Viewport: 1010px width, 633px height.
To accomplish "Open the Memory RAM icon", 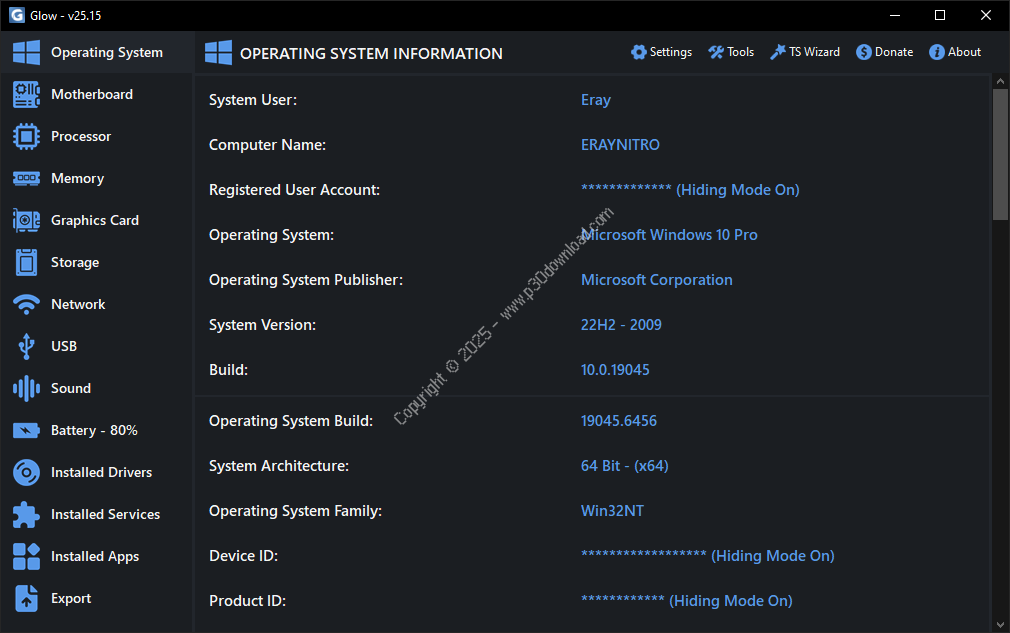I will click(26, 178).
